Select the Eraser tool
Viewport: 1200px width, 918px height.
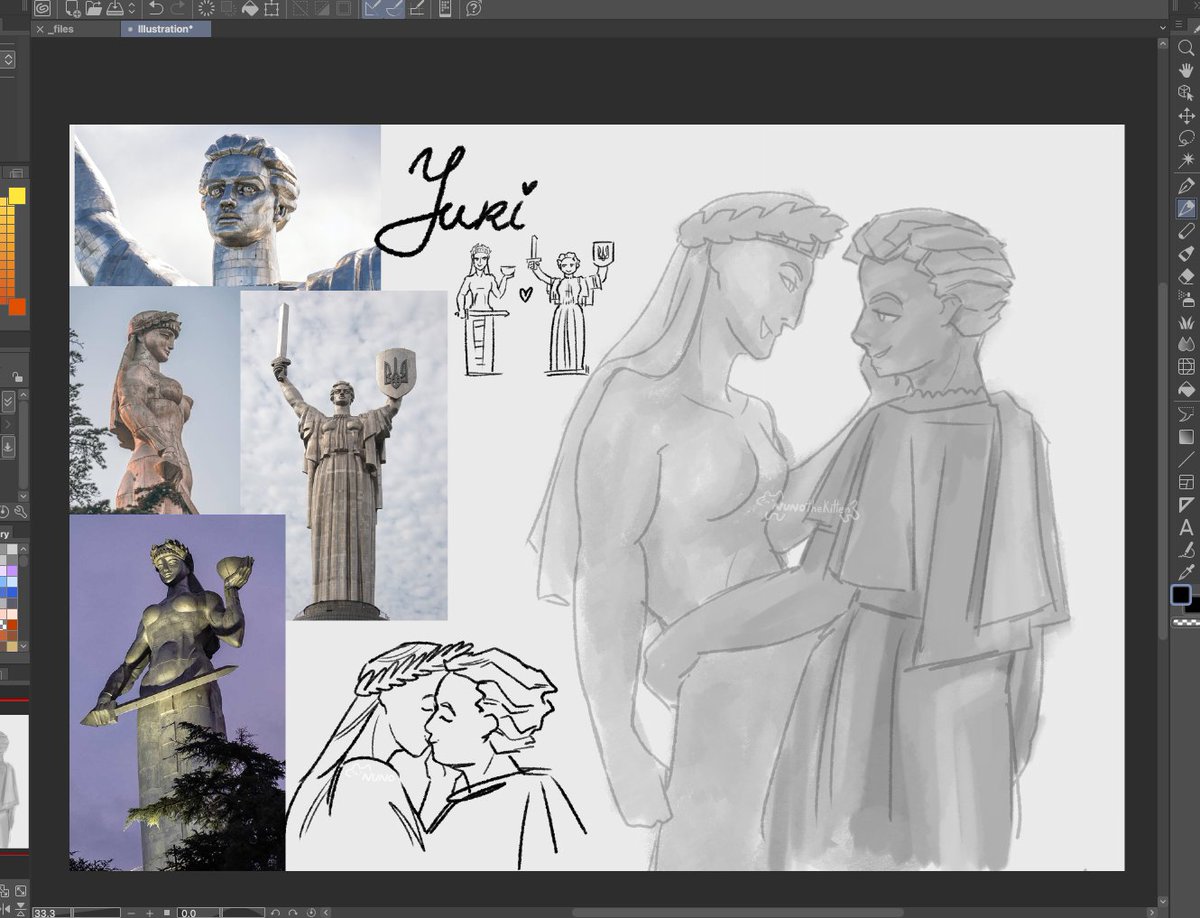[x=1186, y=276]
